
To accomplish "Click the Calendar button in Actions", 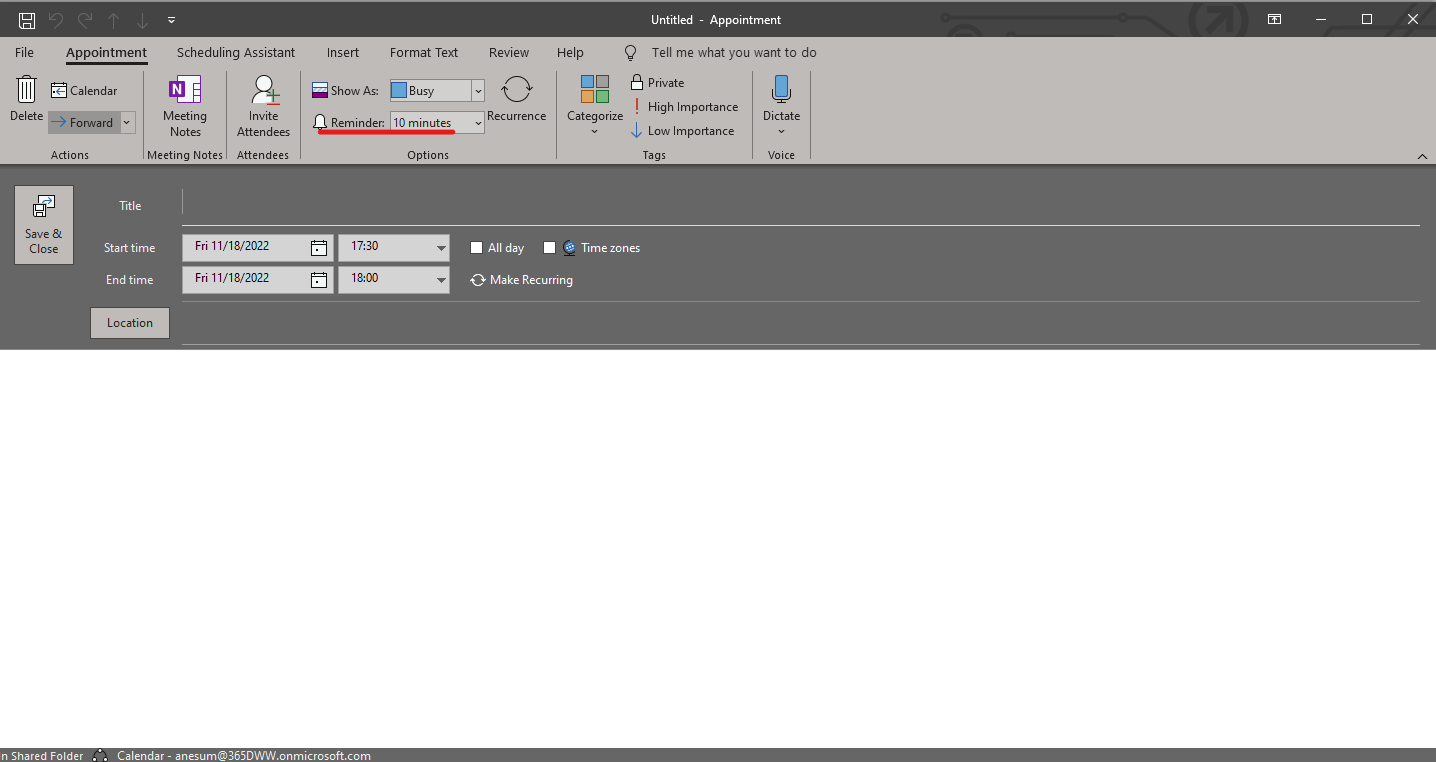I will click(x=85, y=91).
